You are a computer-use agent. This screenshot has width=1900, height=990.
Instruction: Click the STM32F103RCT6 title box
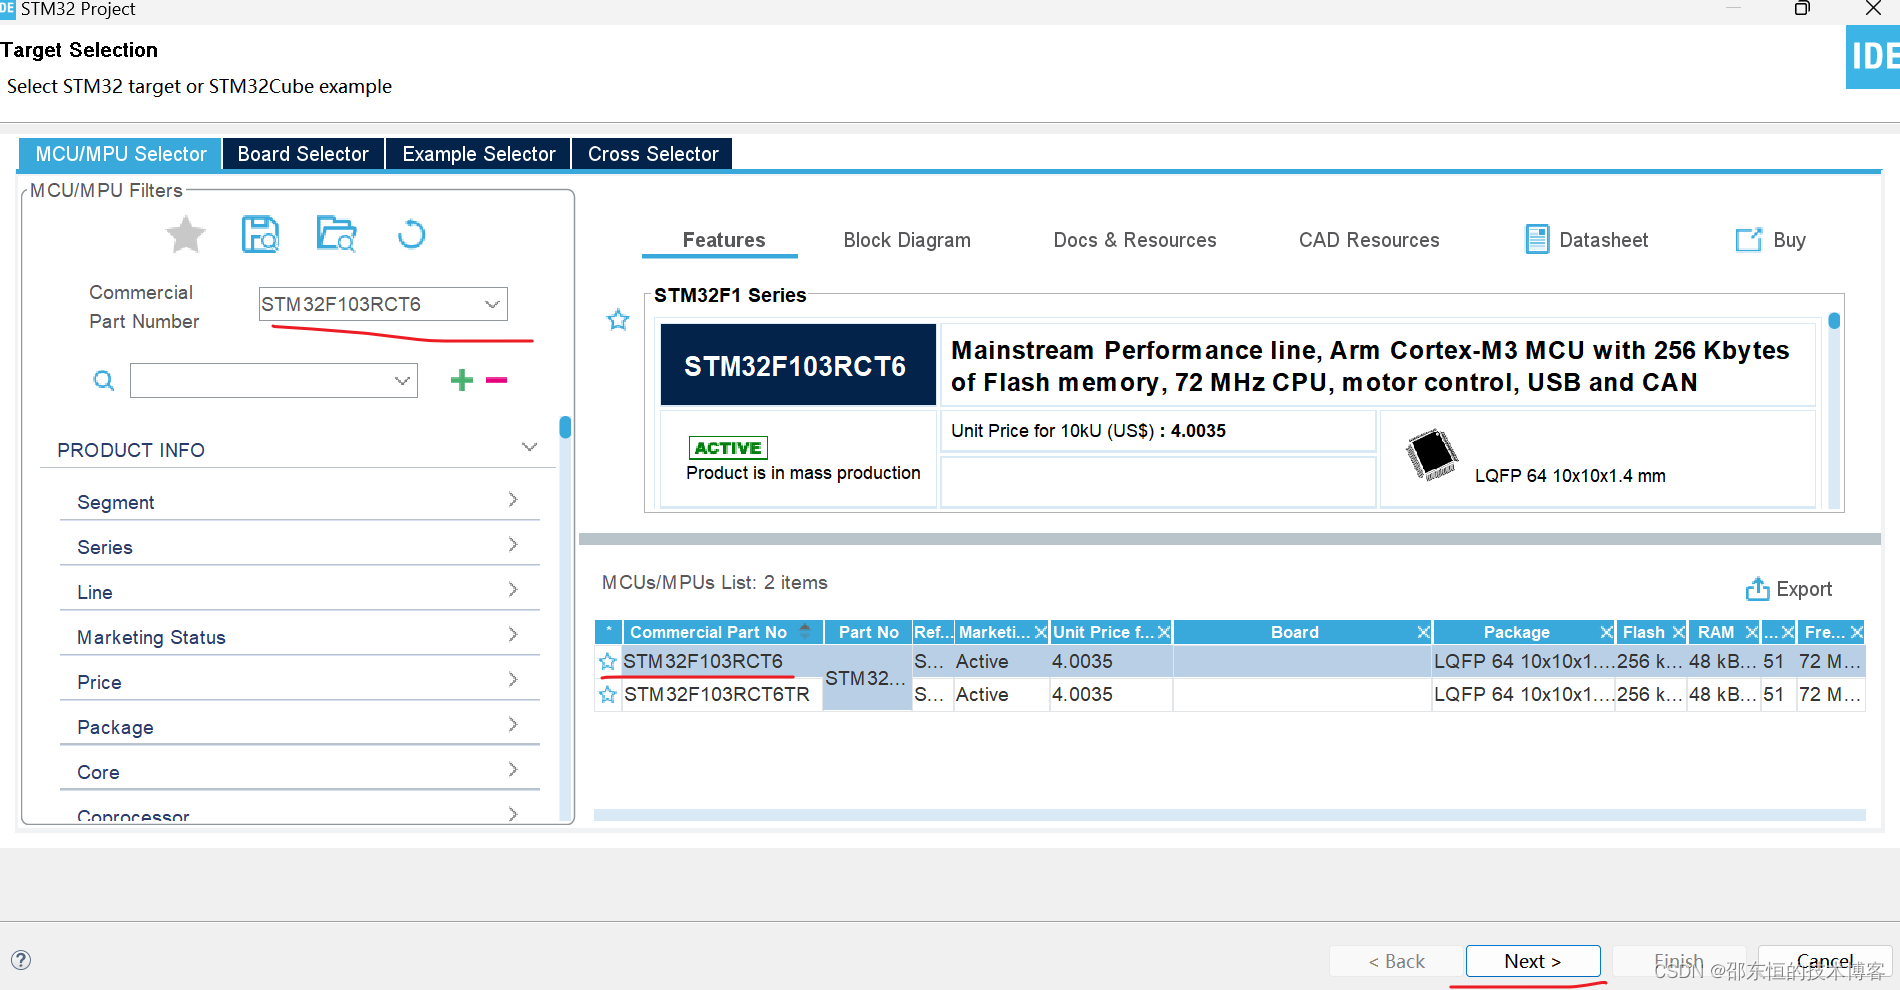click(x=797, y=365)
